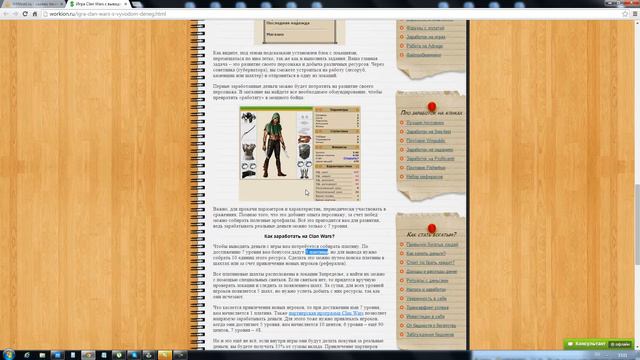This screenshot has height=360, width=640.
Task: Go back with the browser back arrow
Action: point(6,14)
